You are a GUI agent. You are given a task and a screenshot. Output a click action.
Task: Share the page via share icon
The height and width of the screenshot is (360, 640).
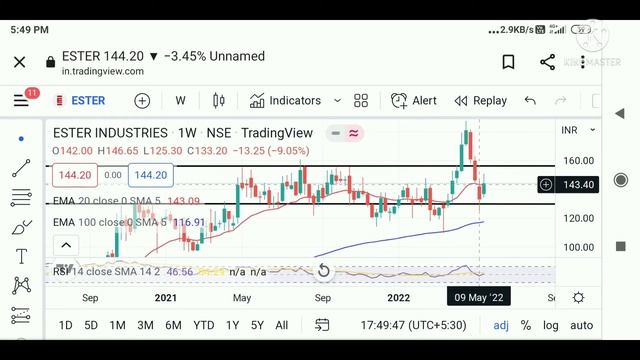547,62
